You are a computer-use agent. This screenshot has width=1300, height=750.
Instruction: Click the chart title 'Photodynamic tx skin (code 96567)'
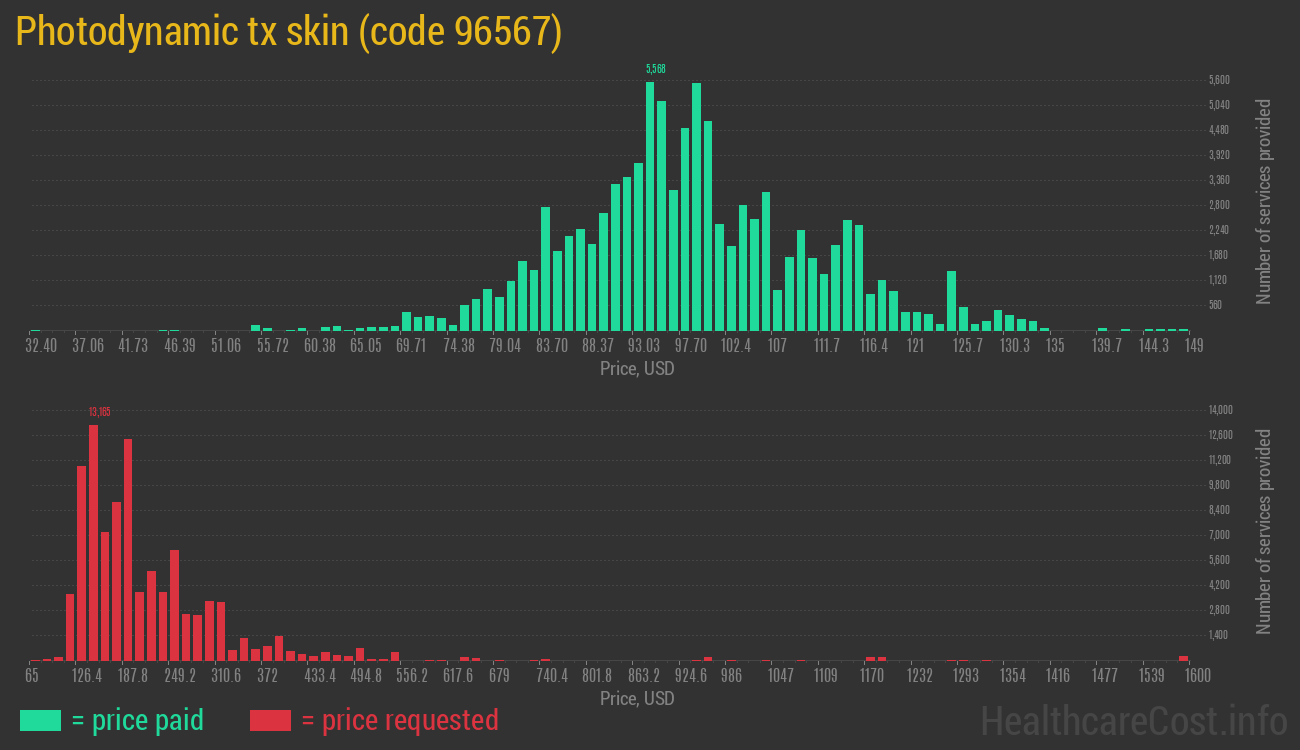(290, 31)
